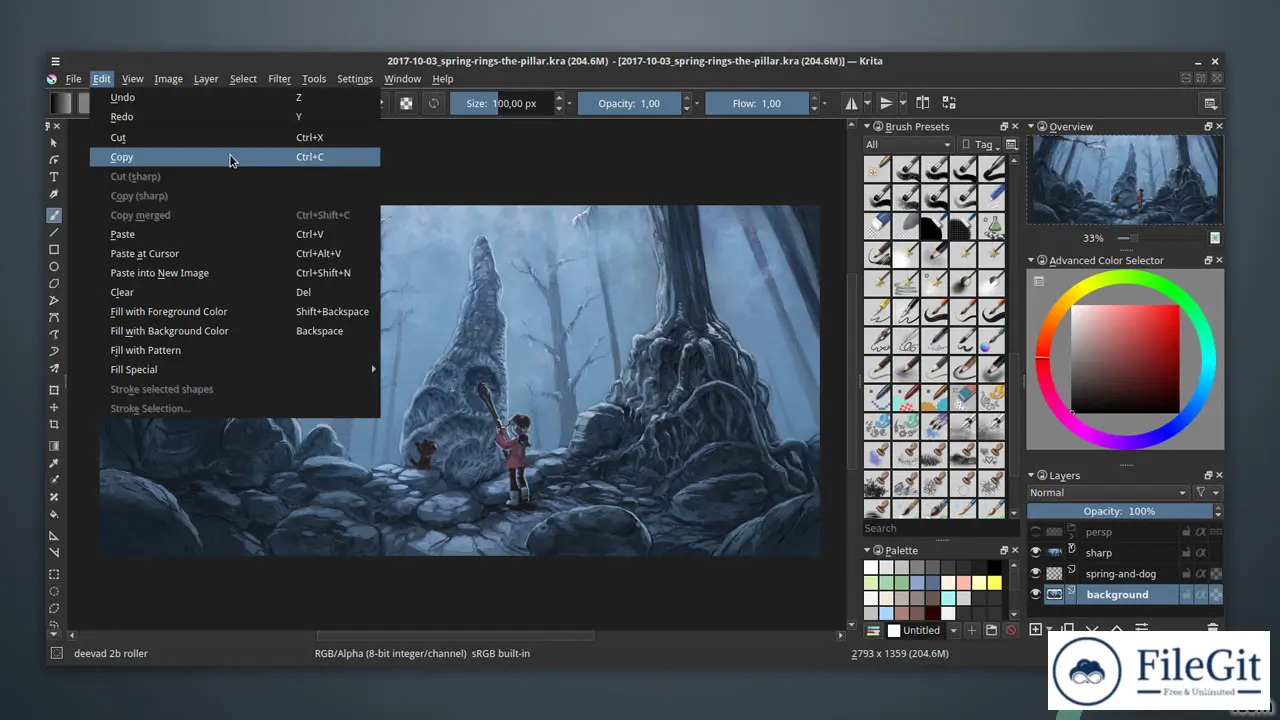The image size is (1280, 720).
Task: Choose Paste at Cursor
Action: pos(235,253)
